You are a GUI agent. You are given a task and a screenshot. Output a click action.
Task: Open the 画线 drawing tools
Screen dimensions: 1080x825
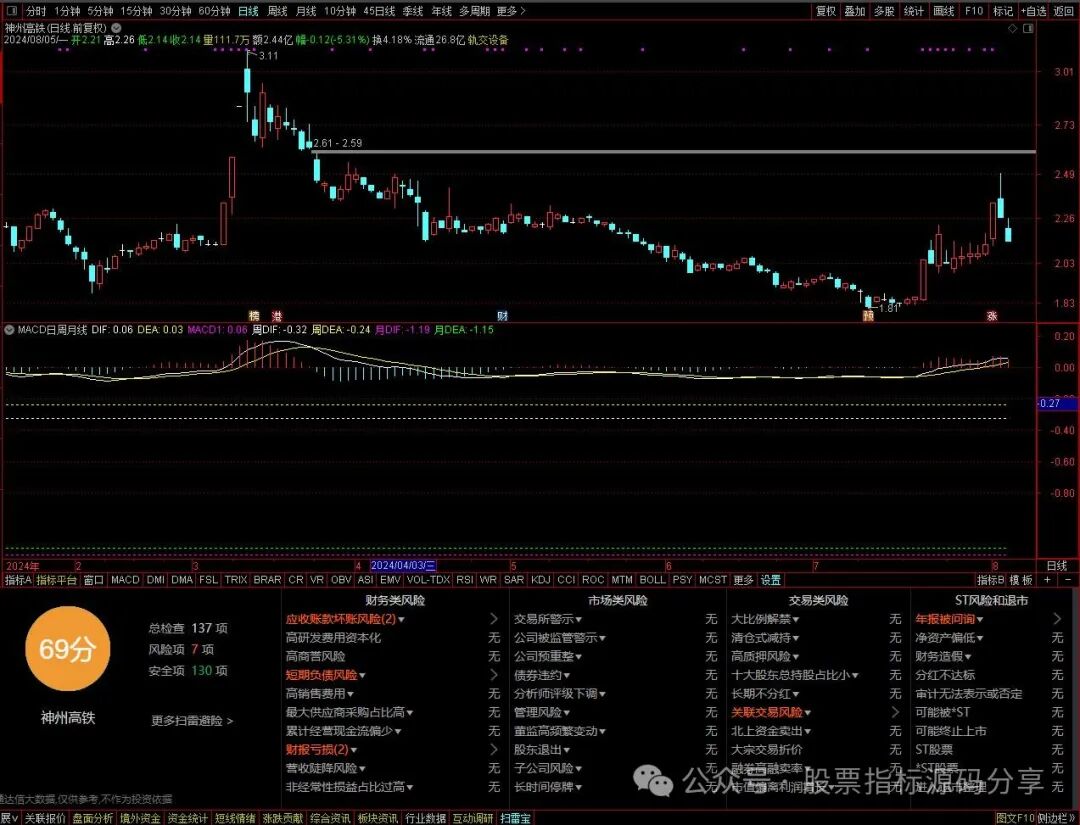pos(944,11)
